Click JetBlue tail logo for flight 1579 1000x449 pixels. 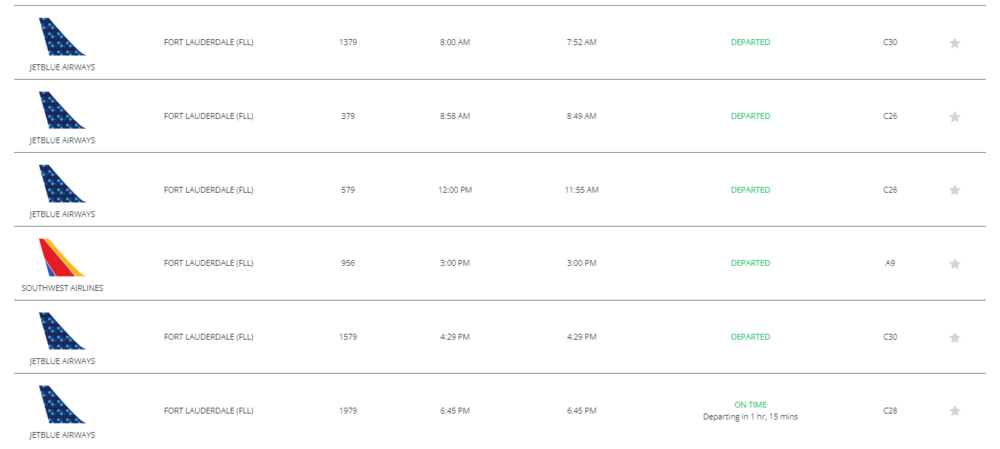pos(62,331)
